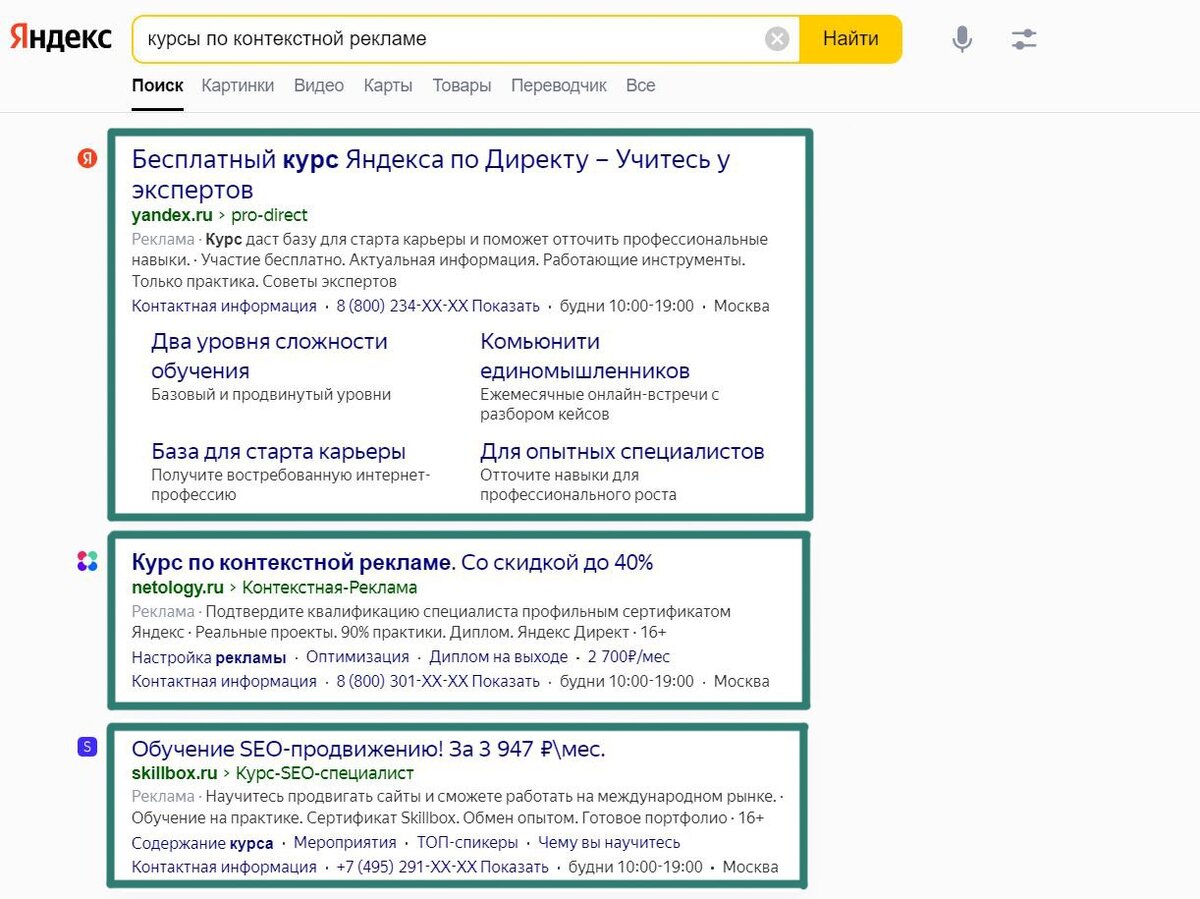
Task: Open the Переводчик tab
Action: pos(559,86)
